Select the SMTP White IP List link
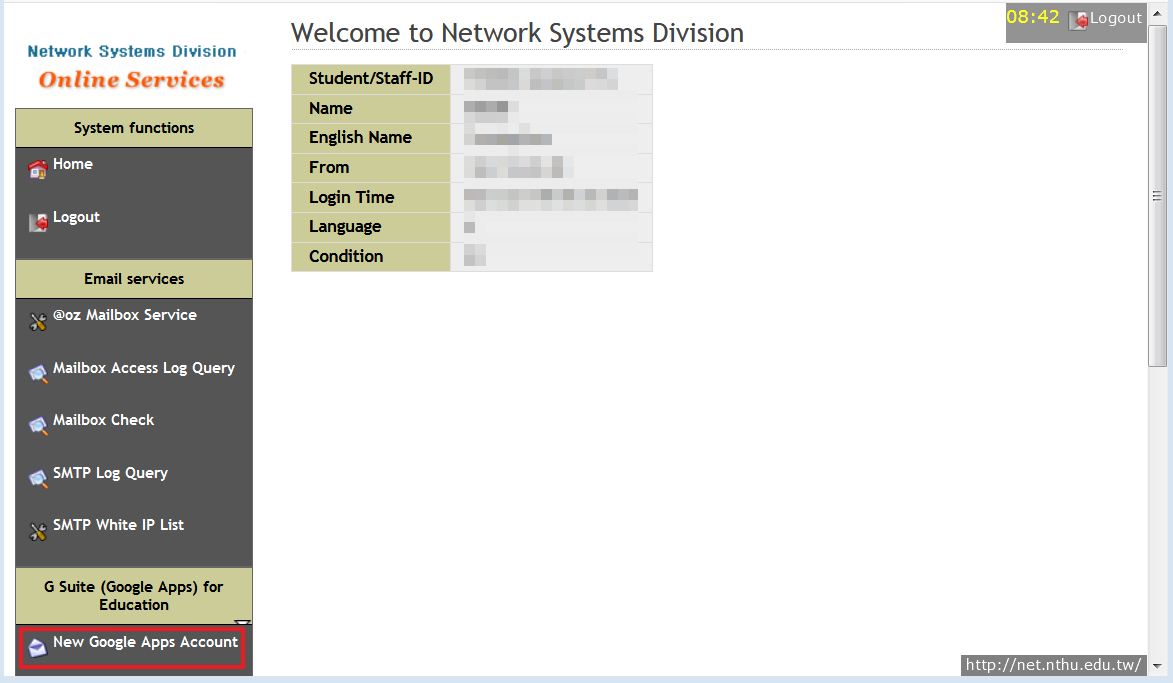 point(118,525)
